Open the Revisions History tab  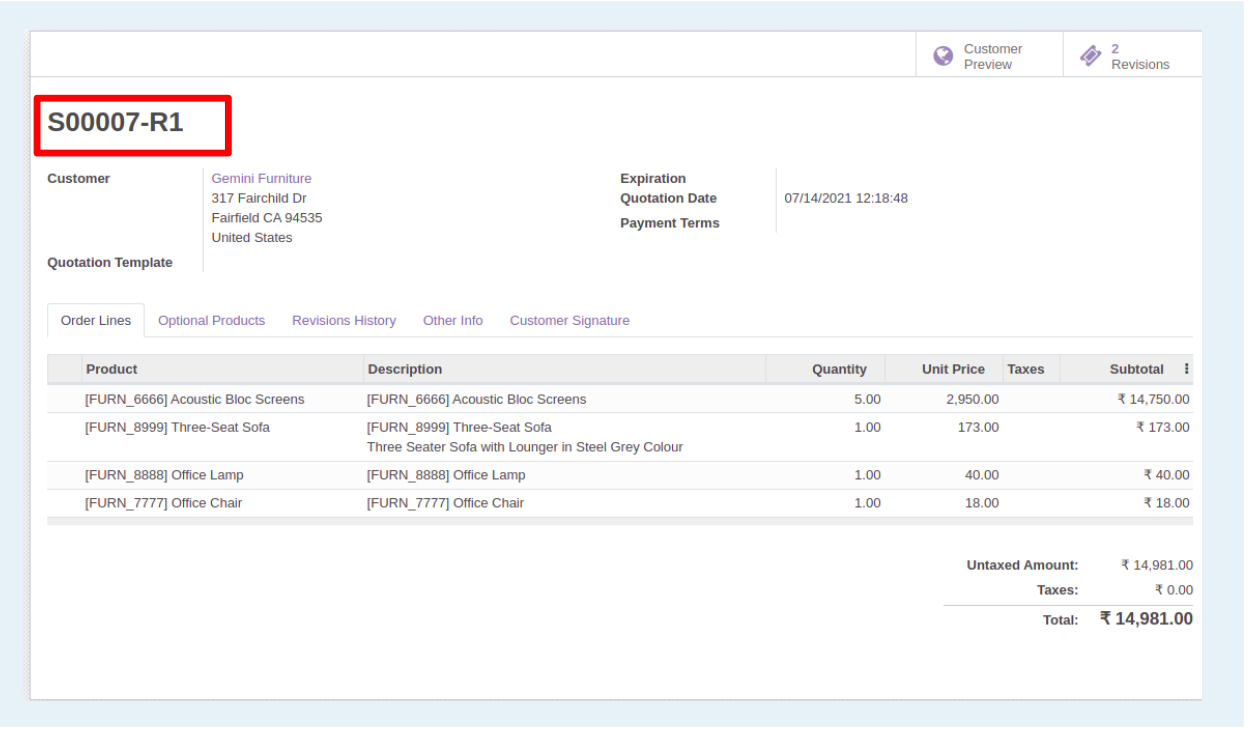344,321
